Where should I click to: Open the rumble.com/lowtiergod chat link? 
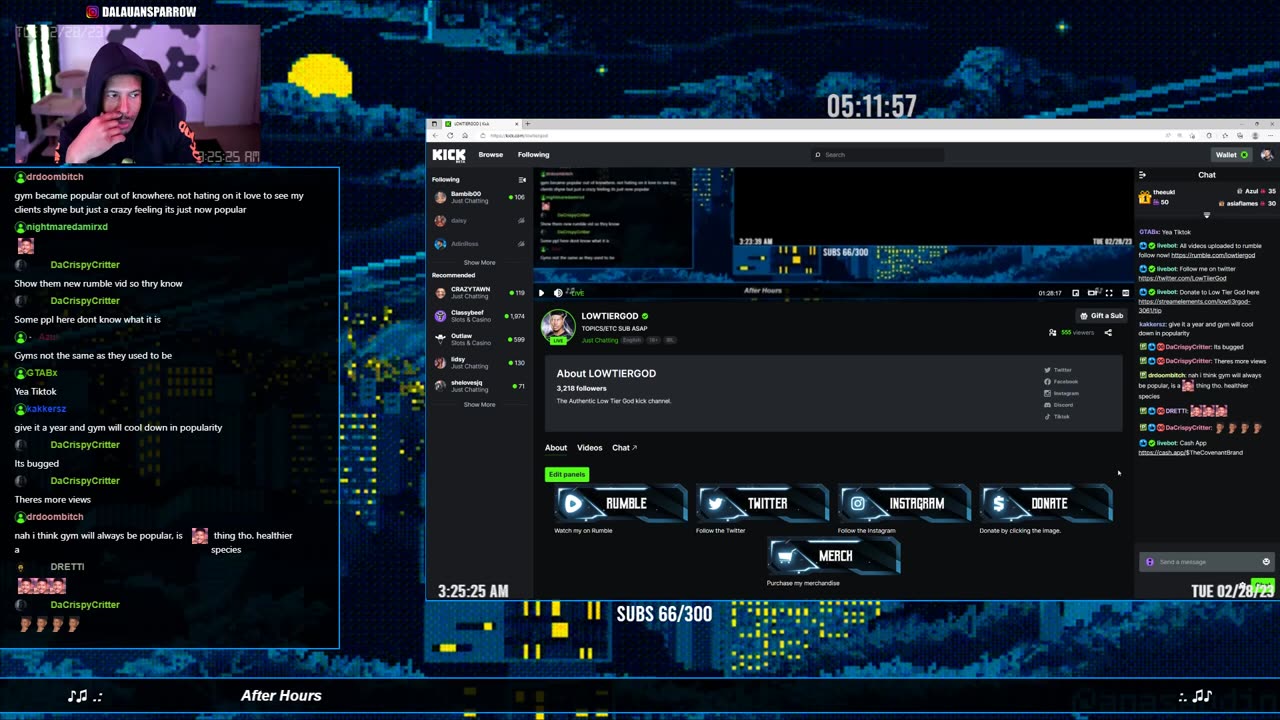point(1211,255)
